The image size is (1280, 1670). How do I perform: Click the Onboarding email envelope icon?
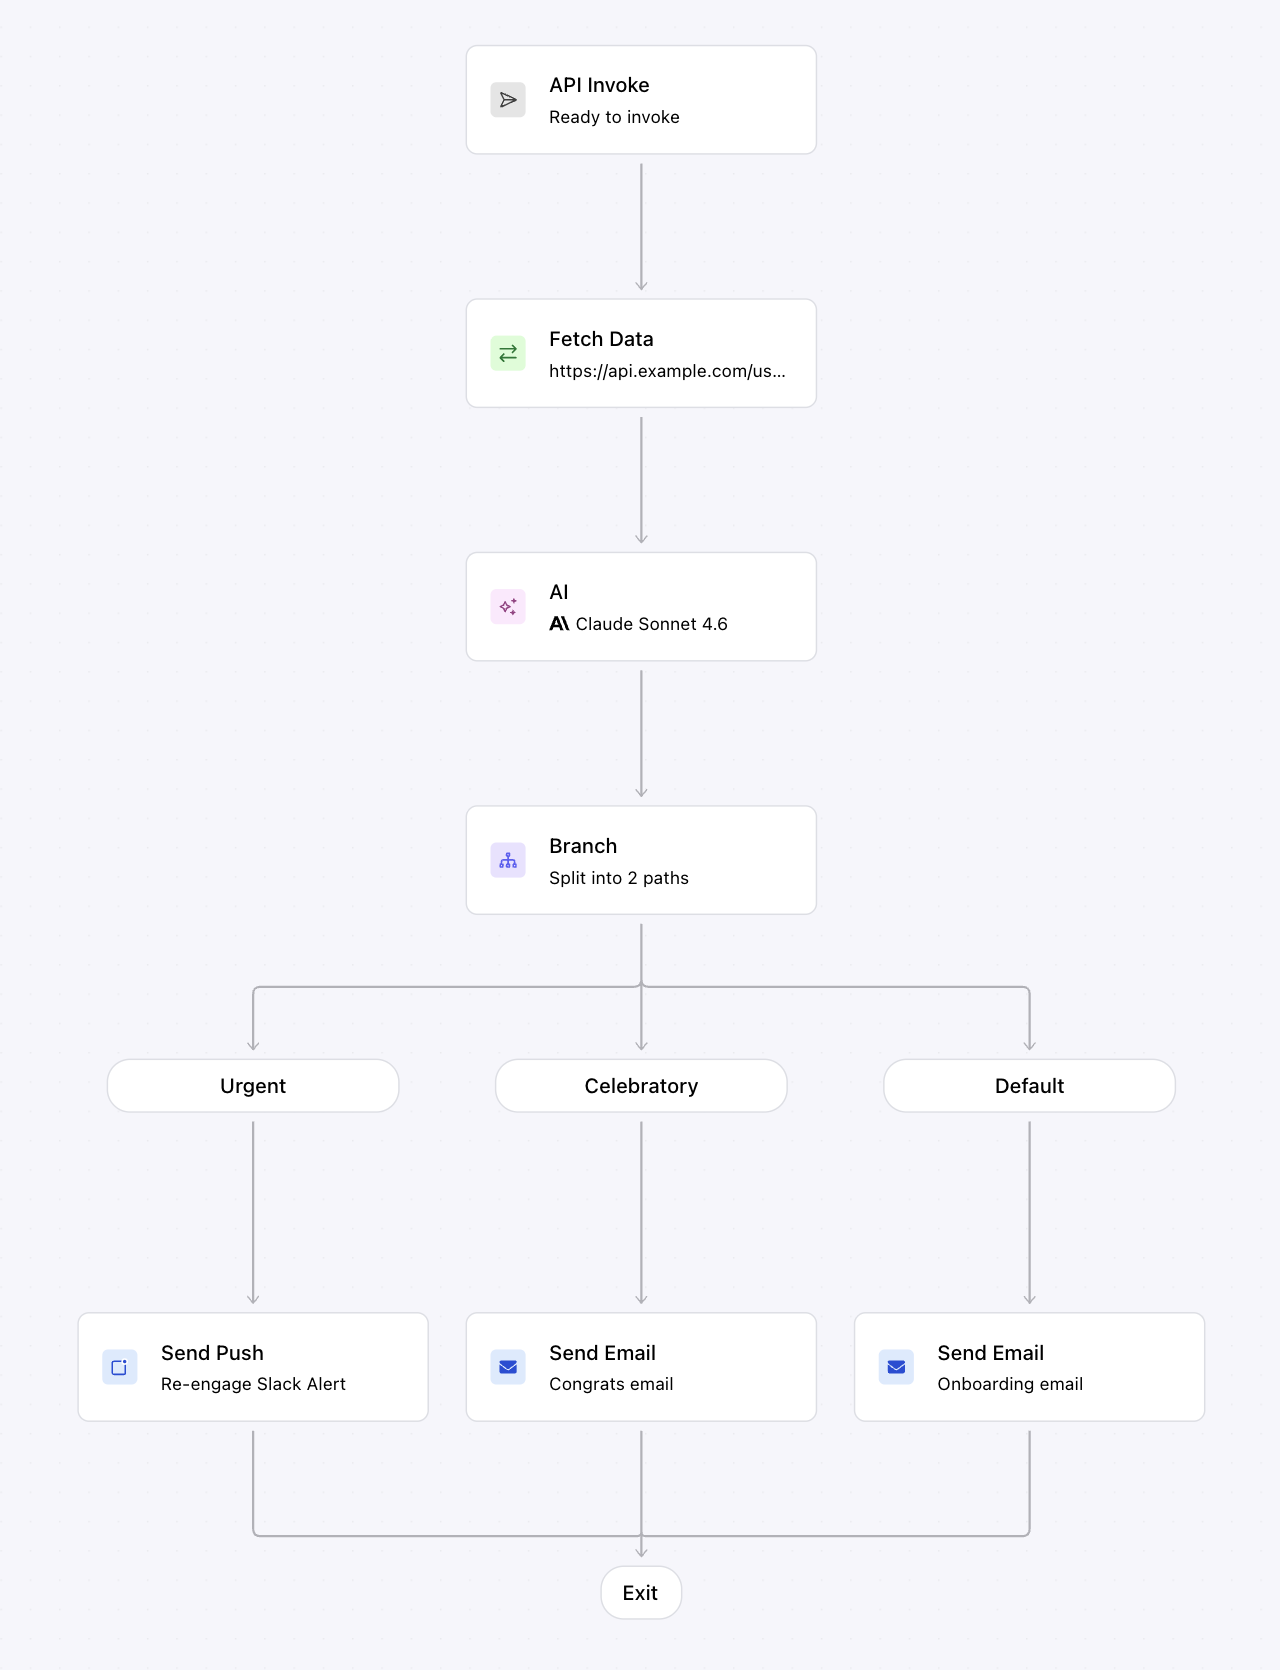click(896, 1367)
